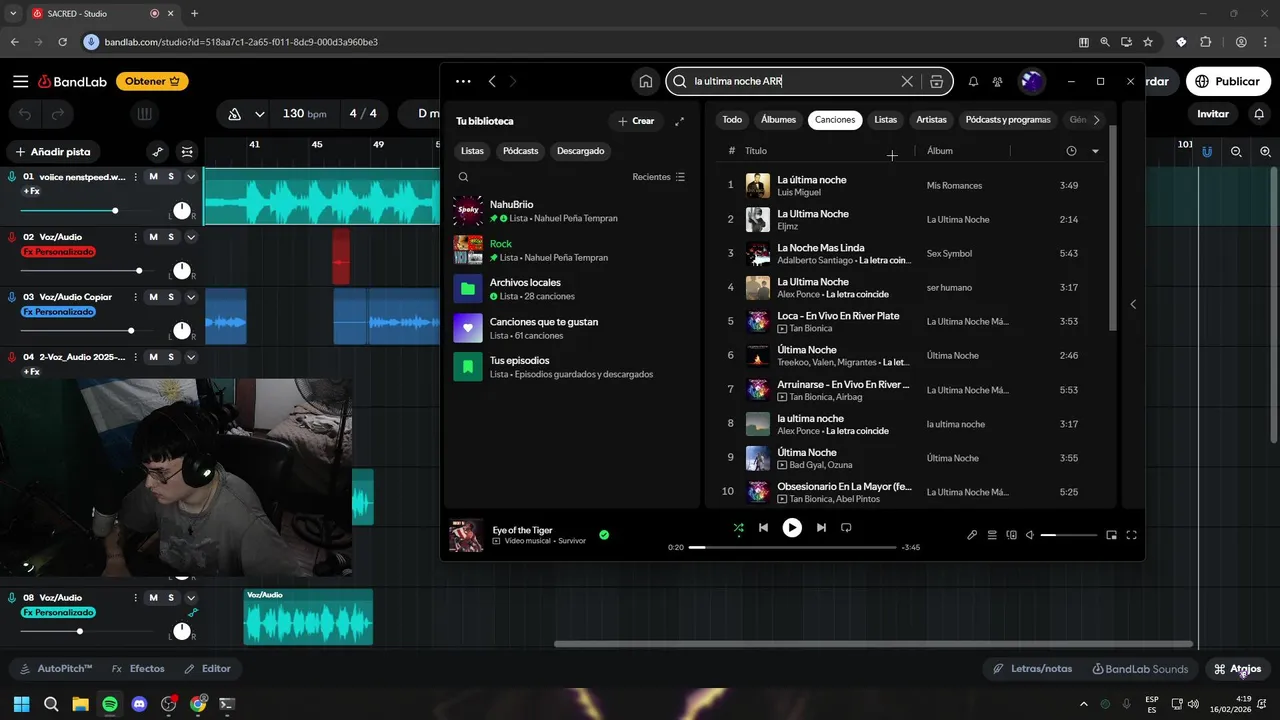Open Spotify connect to device icon
1280x720 pixels.
(x=1011, y=535)
